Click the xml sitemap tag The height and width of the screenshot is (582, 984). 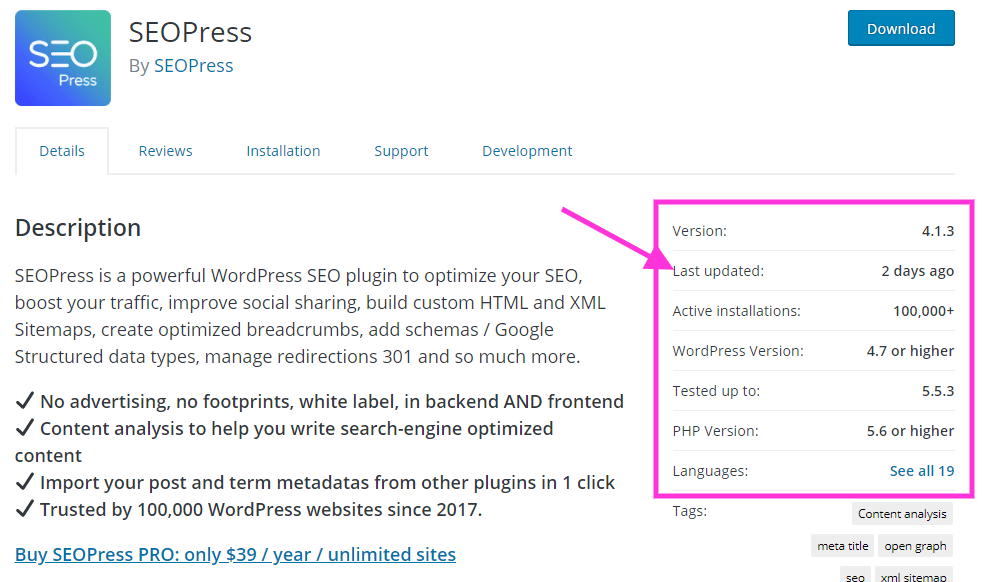(913, 576)
